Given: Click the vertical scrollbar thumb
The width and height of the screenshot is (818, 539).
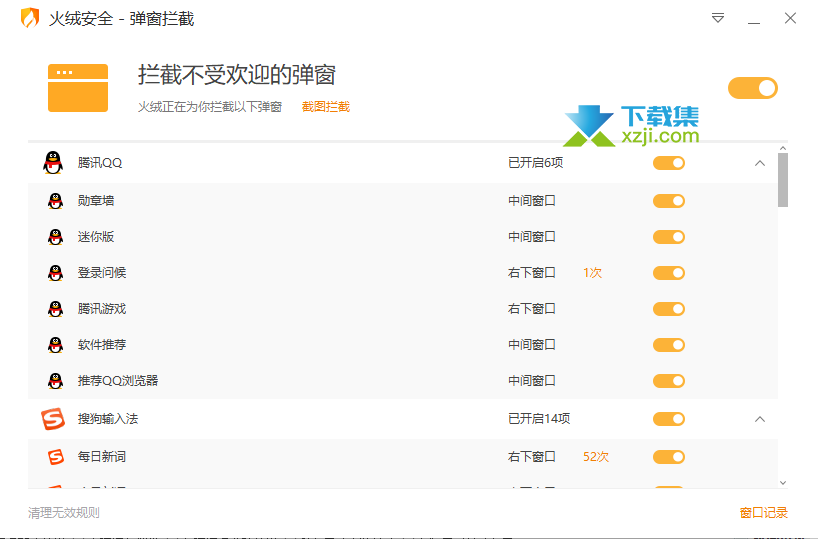Looking at the screenshot, I should coord(783,180).
